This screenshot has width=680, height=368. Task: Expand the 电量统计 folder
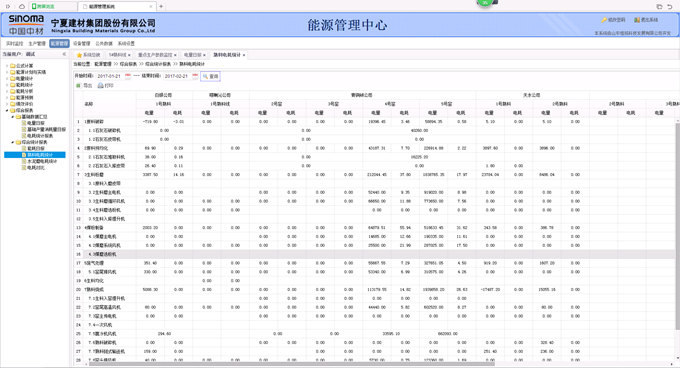[7, 78]
